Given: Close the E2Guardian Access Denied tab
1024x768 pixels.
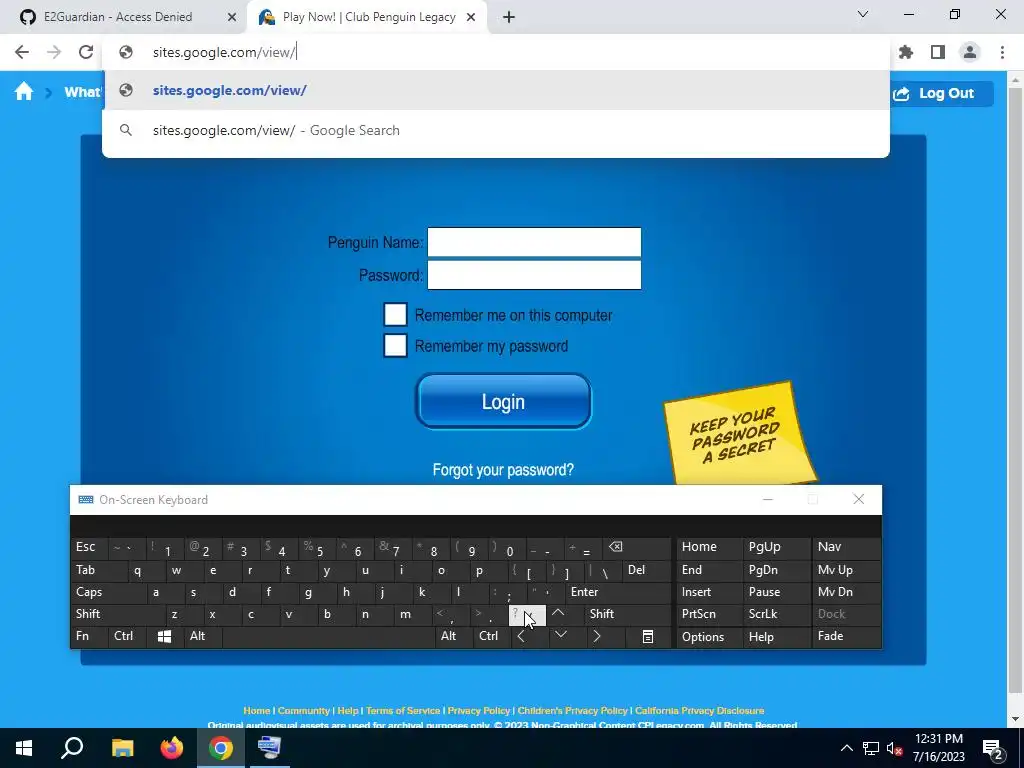Looking at the screenshot, I should [x=232, y=17].
